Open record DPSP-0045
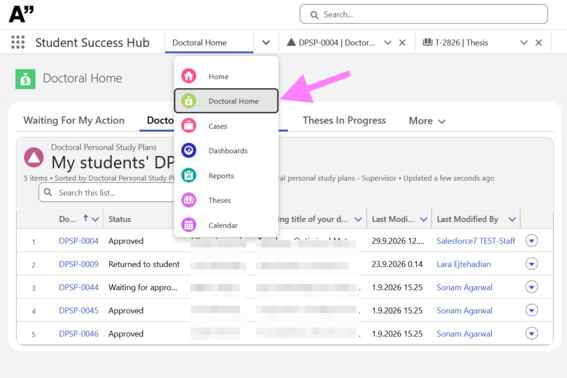The image size is (567, 378). (78, 310)
